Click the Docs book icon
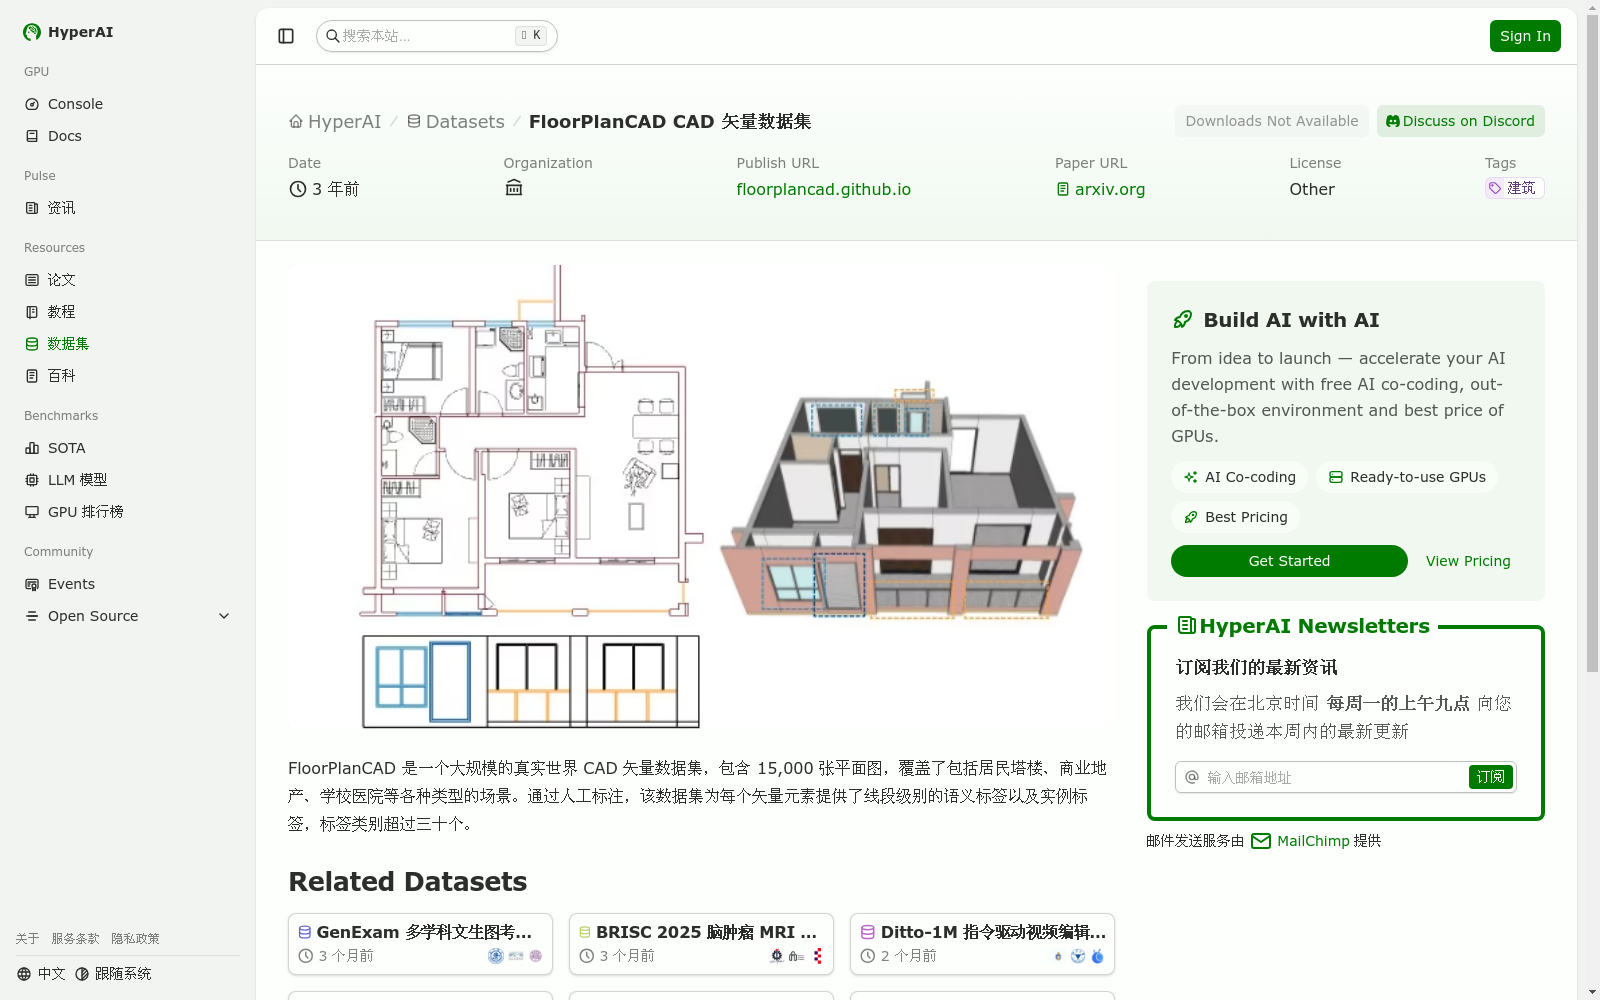This screenshot has width=1600, height=1000. tap(32, 136)
